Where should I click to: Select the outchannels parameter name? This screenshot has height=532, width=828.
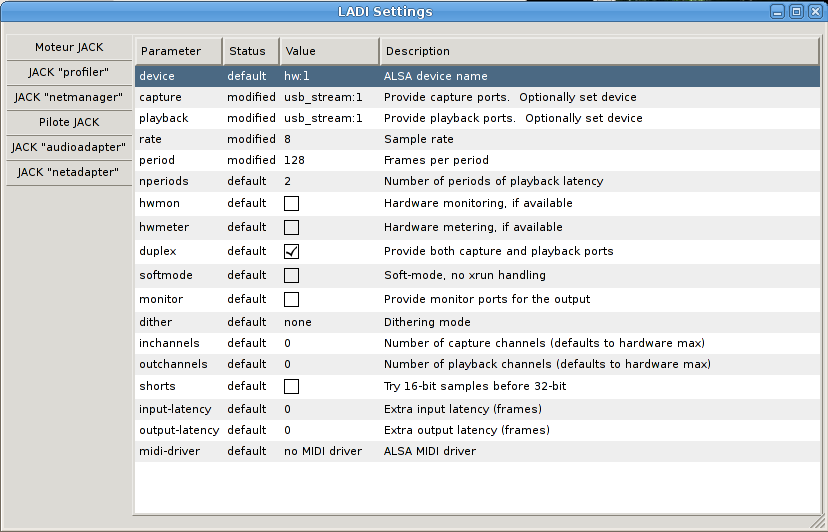pyautogui.click(x=173, y=365)
